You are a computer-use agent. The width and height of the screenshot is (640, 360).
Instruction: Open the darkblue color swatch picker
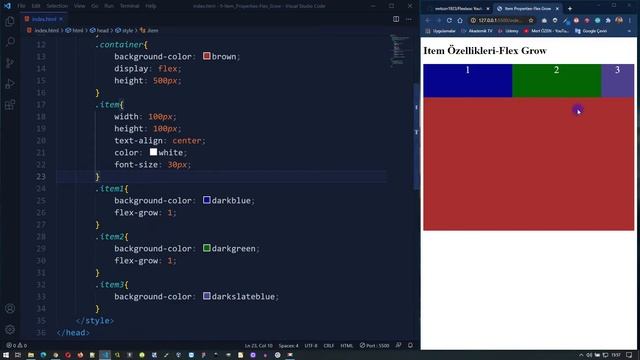point(207,200)
